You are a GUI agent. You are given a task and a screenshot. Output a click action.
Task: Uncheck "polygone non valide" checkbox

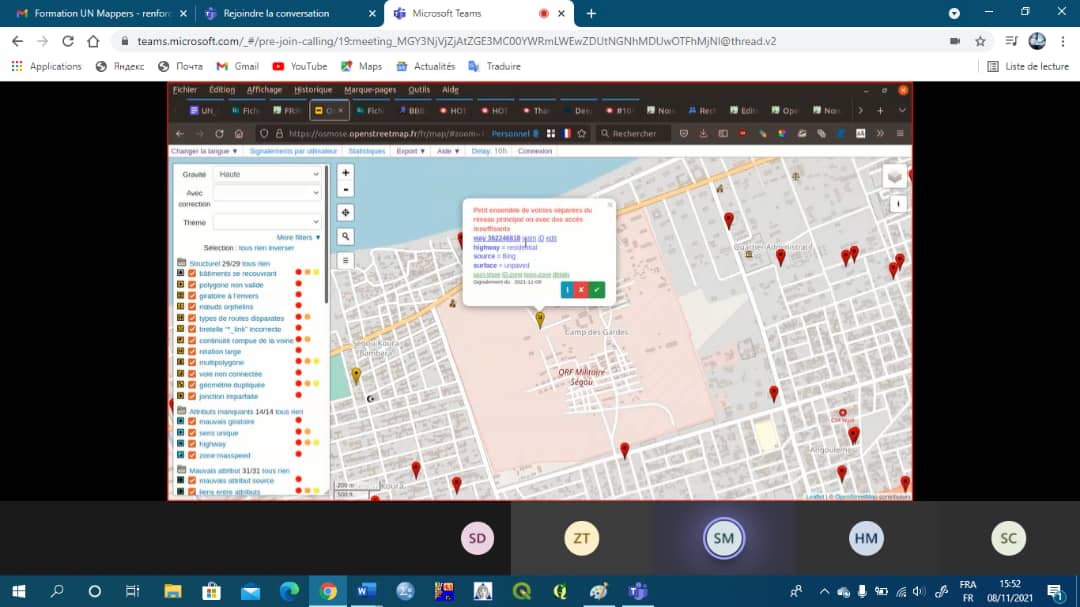pos(192,285)
